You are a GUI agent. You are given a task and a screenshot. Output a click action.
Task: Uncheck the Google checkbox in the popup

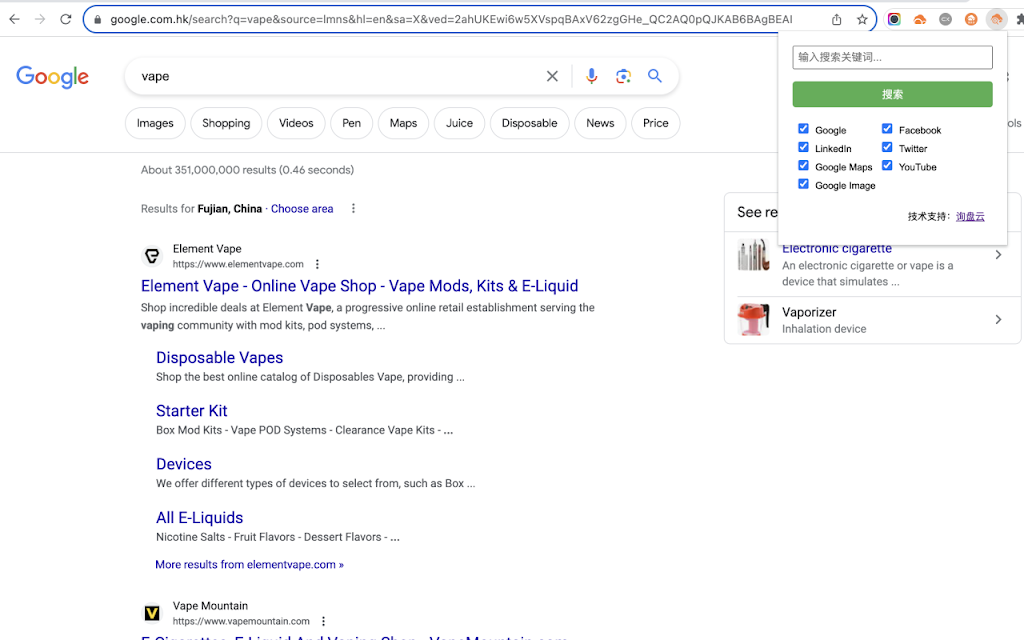[x=803, y=129]
